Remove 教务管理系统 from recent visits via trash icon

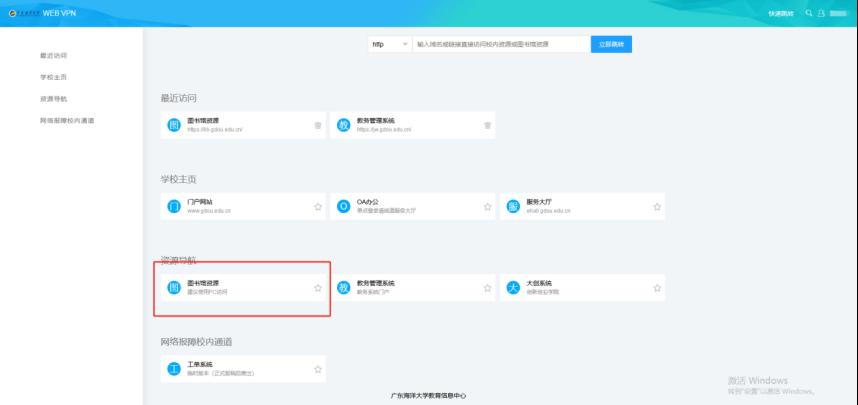click(488, 125)
